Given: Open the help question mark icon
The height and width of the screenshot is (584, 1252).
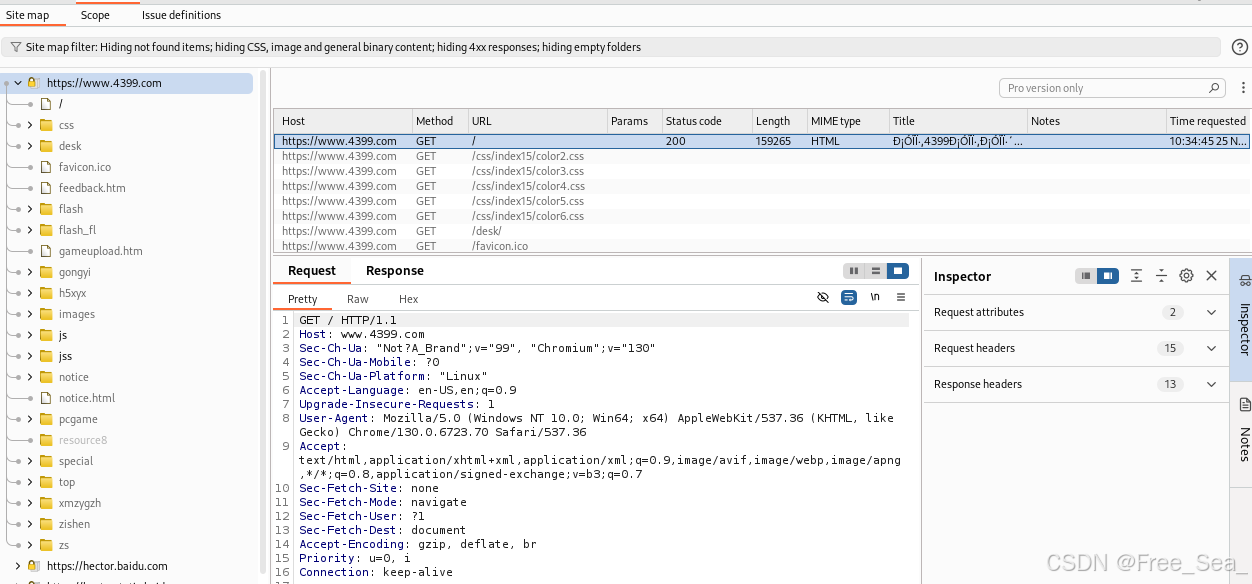Looking at the screenshot, I should [x=1239, y=47].
